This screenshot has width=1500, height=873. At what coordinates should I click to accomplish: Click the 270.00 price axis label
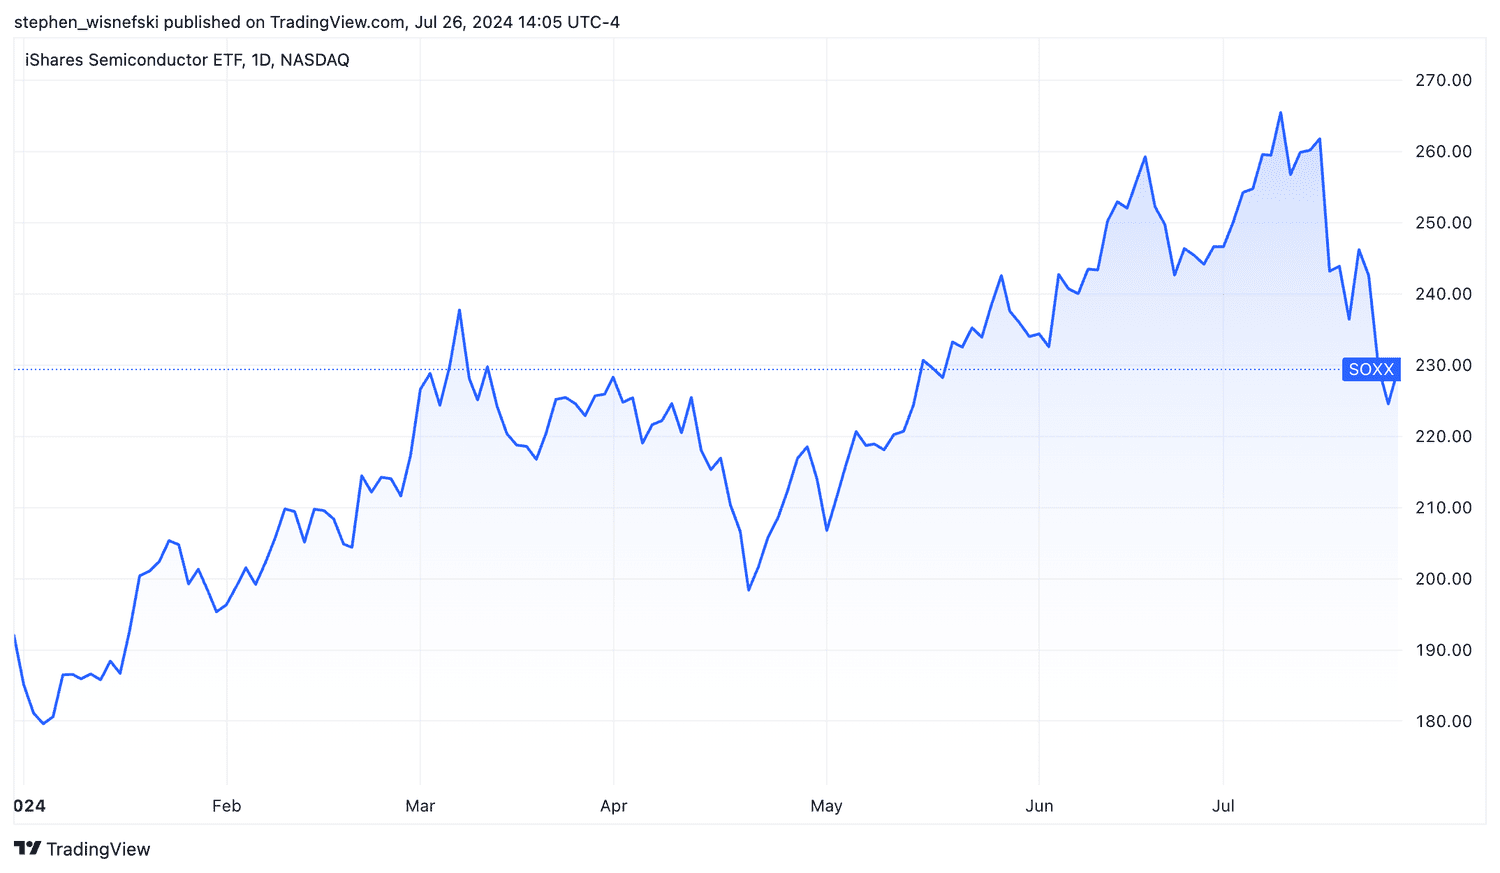1443,80
